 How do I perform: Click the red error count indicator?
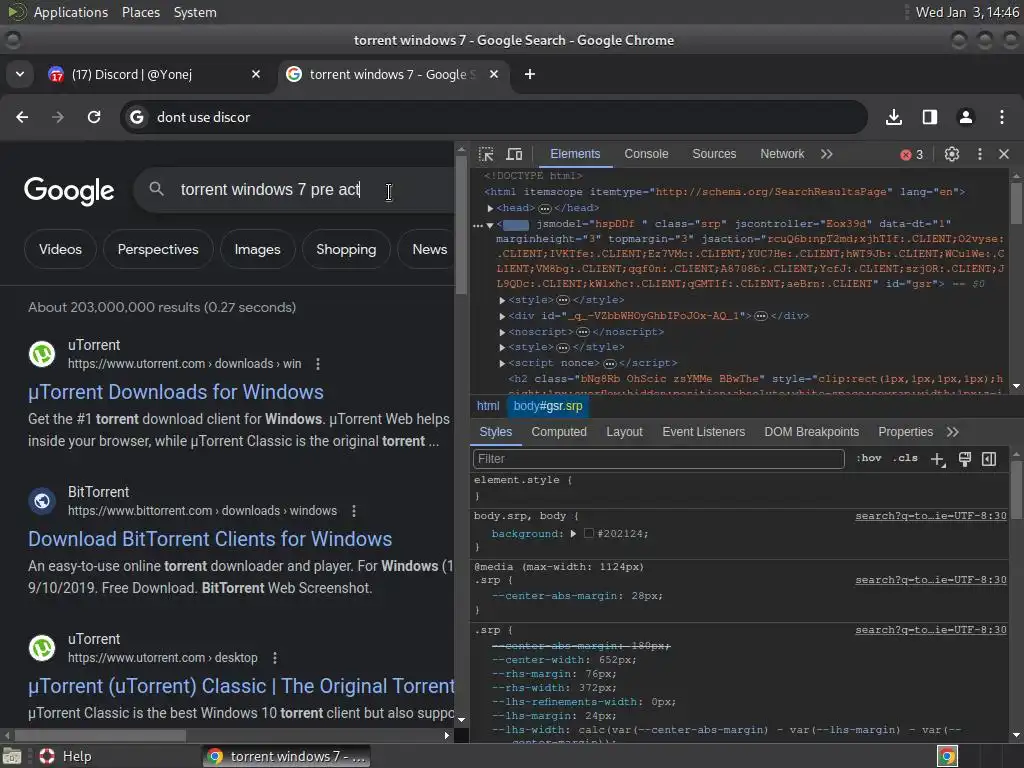[x=912, y=155]
